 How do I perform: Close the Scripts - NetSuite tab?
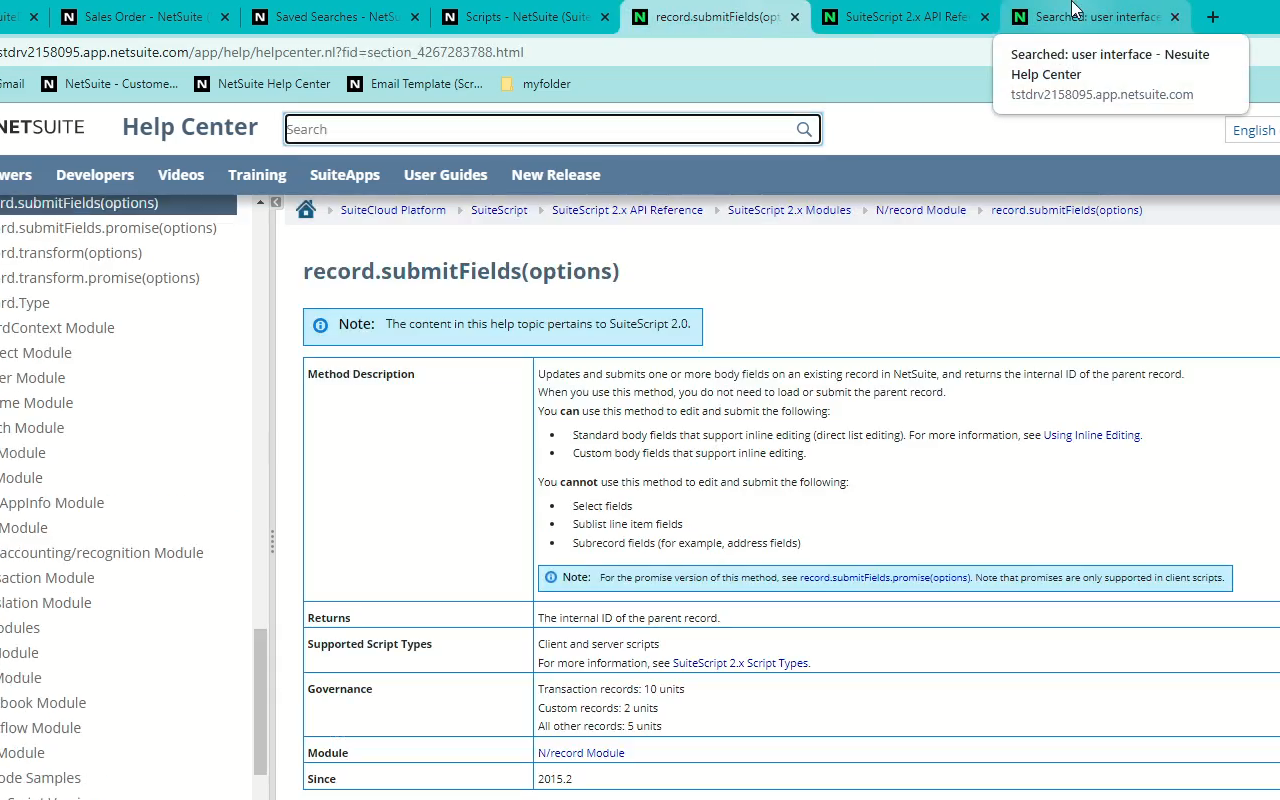[605, 17]
